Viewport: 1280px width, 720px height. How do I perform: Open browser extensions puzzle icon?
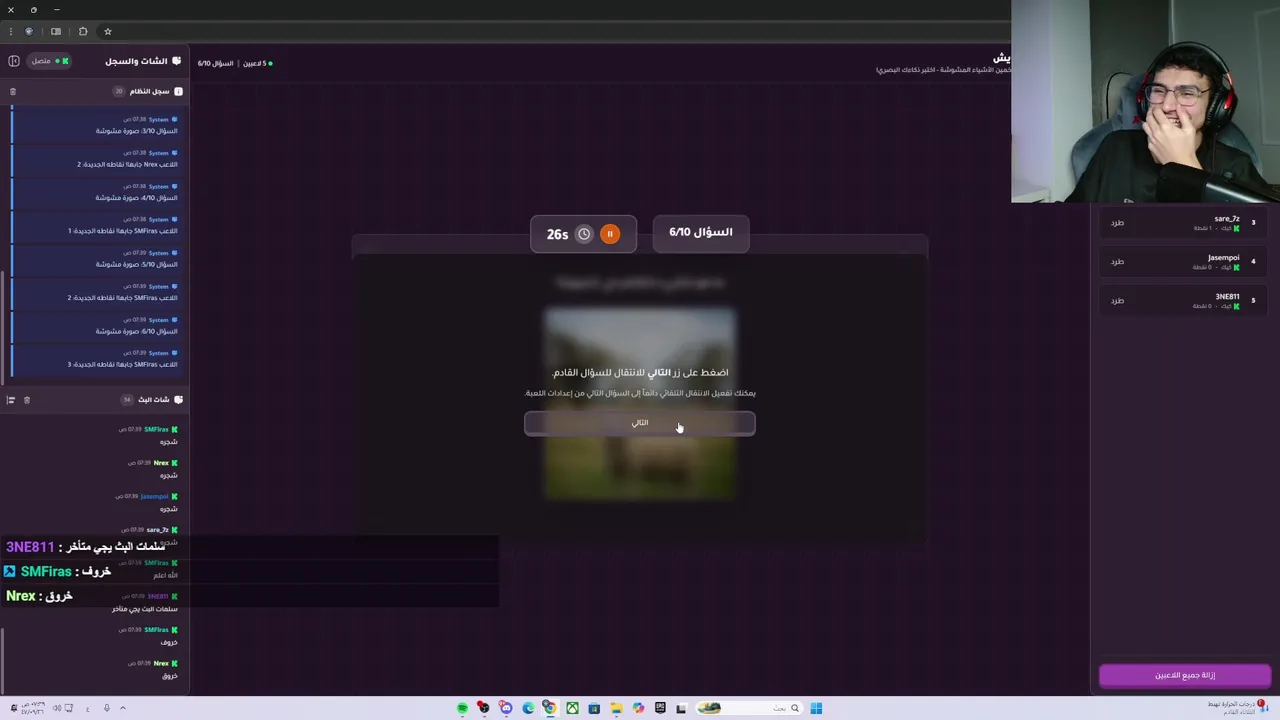coord(83,31)
